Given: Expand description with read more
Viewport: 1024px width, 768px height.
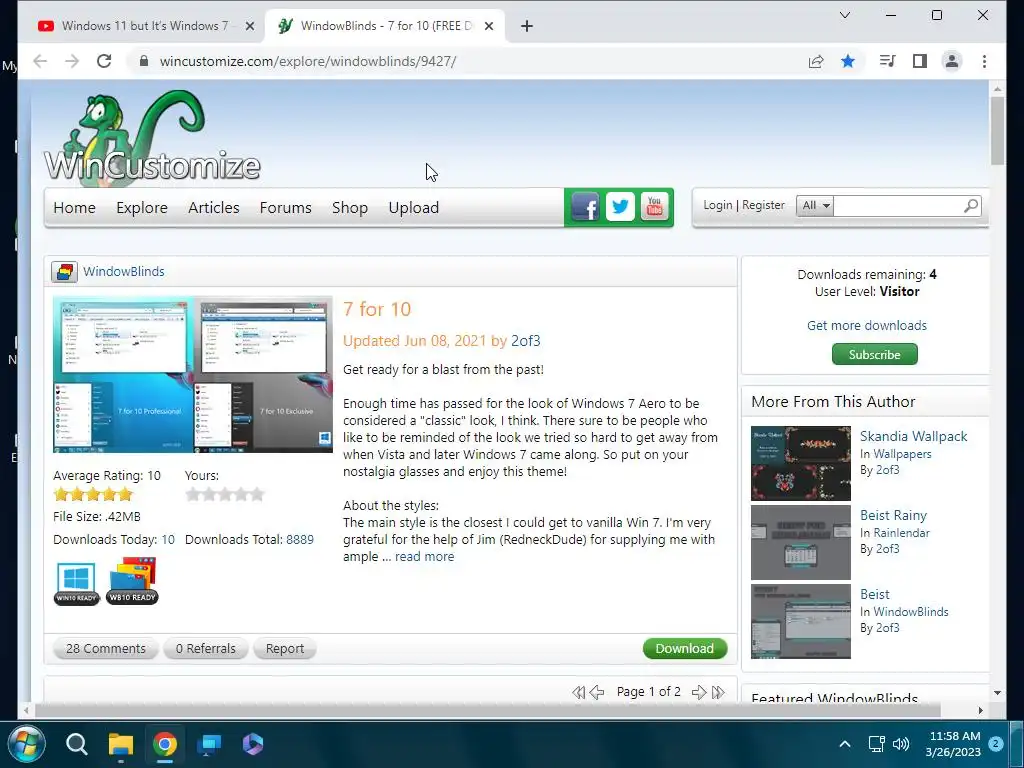Looking at the screenshot, I should [x=424, y=557].
